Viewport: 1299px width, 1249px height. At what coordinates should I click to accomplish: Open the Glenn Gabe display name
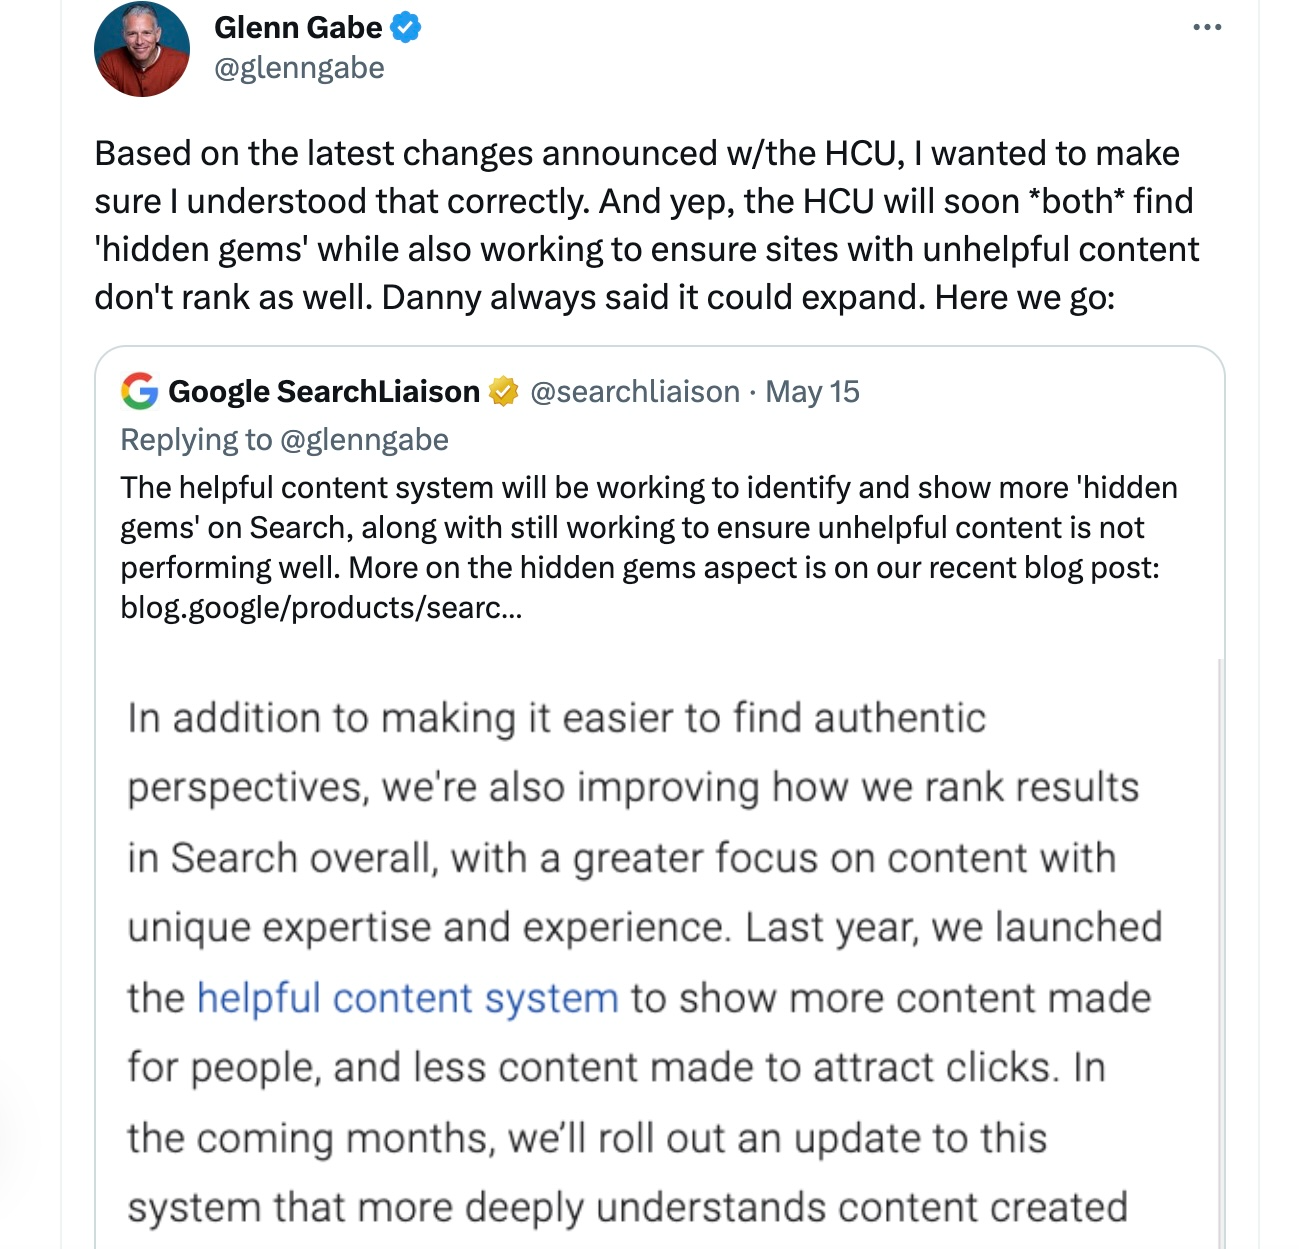tap(298, 28)
